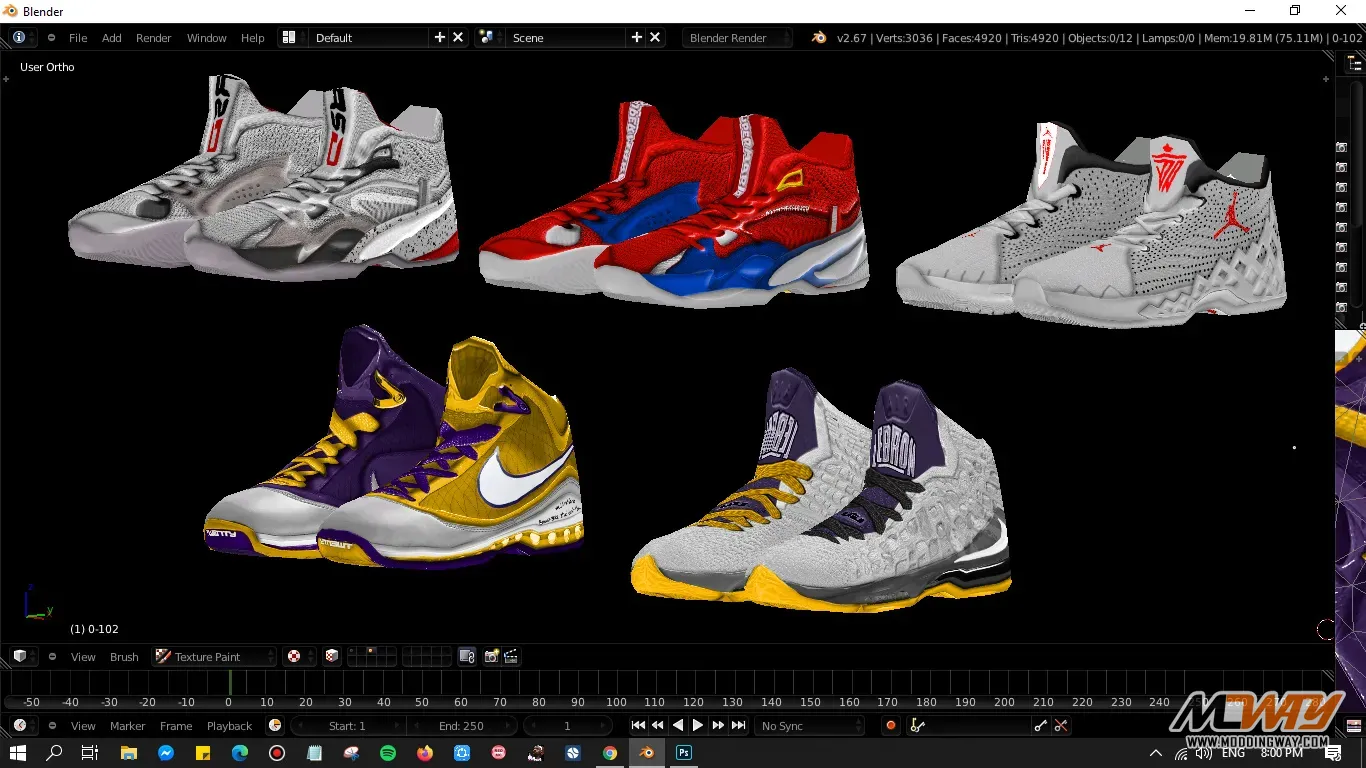Delete the Default screen layout with X

pyautogui.click(x=458, y=37)
